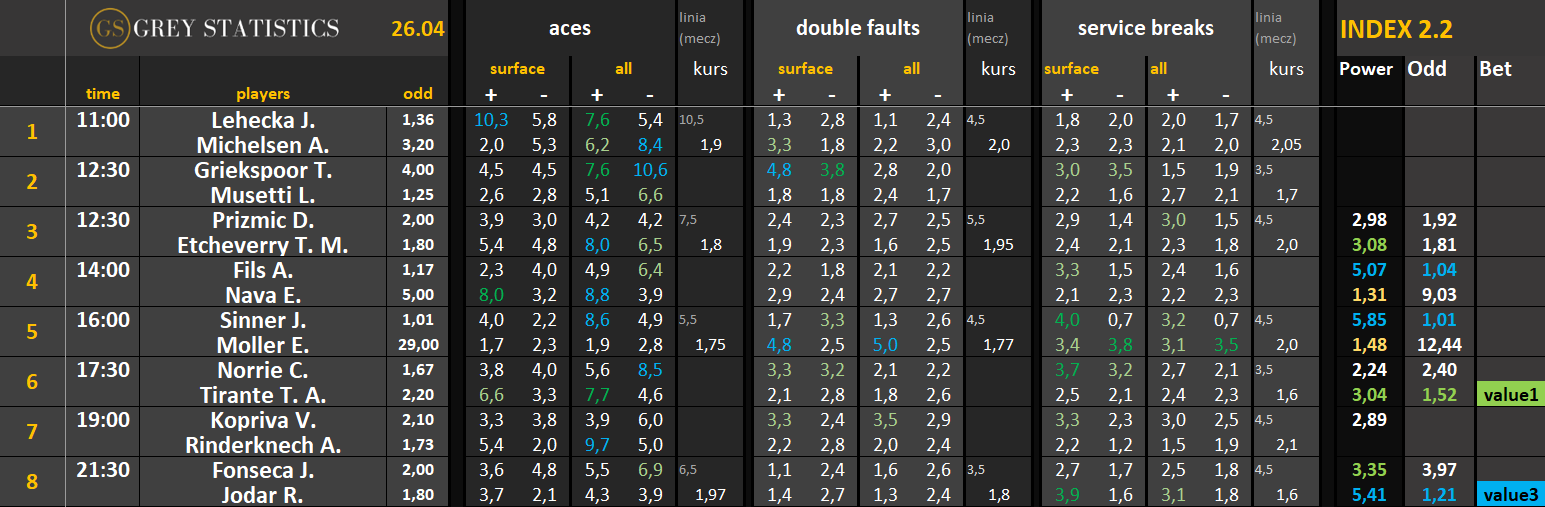This screenshot has height=507, width=1545.
Task: Select the 17:30 match time cell
Action: point(103,370)
